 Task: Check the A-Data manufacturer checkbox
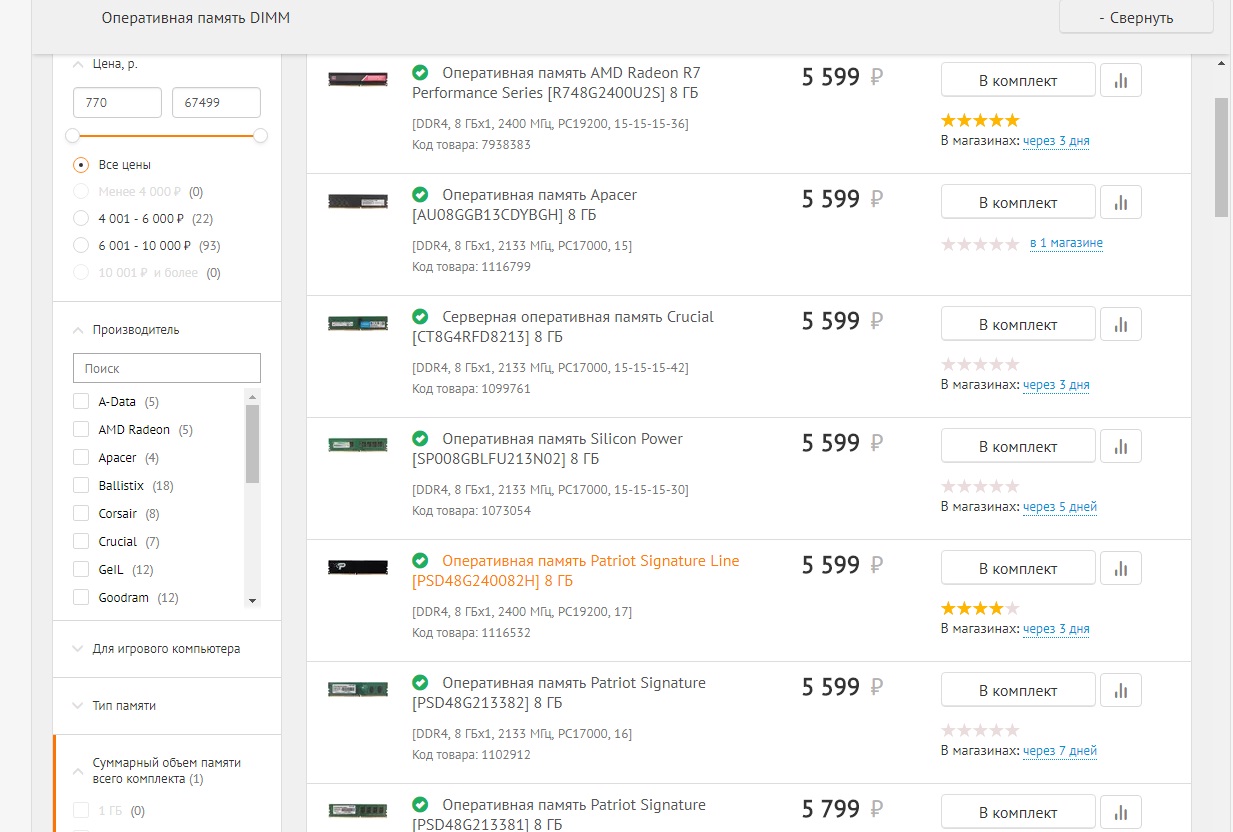[81, 402]
